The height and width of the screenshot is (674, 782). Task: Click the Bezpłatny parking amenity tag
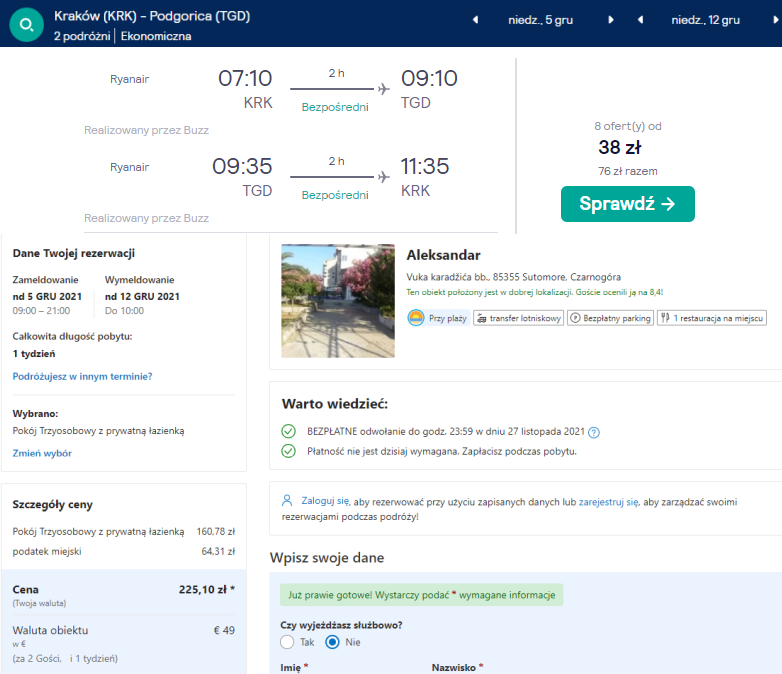(x=610, y=318)
